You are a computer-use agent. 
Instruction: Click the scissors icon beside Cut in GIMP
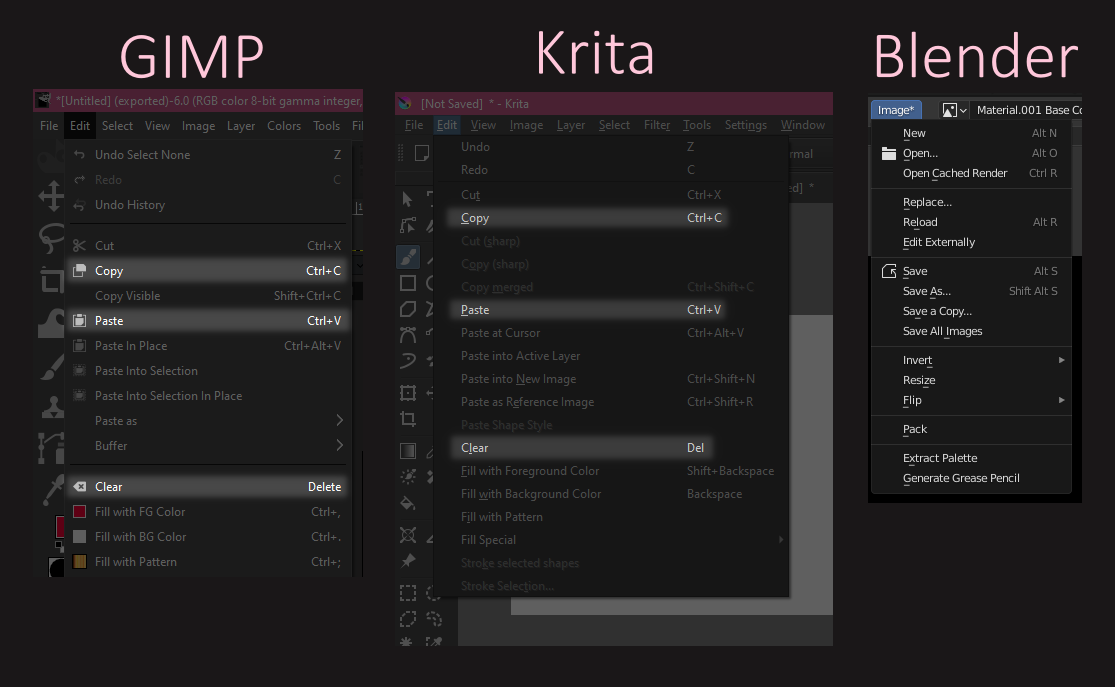tap(80, 245)
